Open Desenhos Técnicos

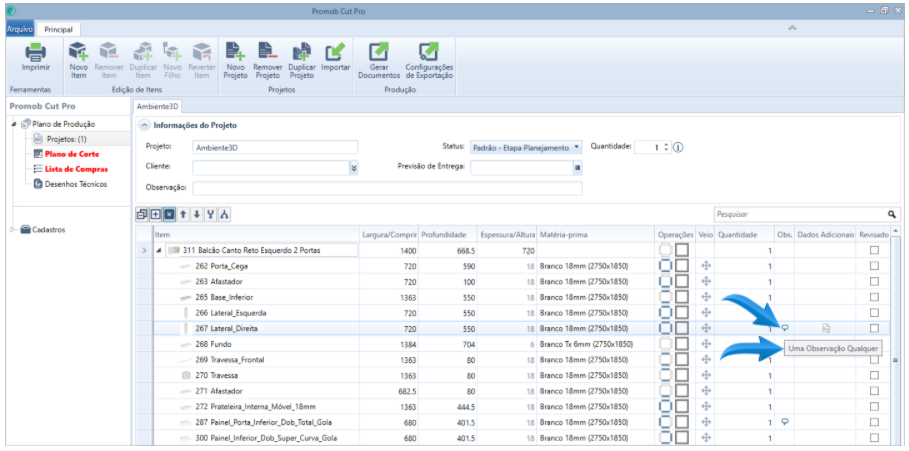[x=75, y=184]
